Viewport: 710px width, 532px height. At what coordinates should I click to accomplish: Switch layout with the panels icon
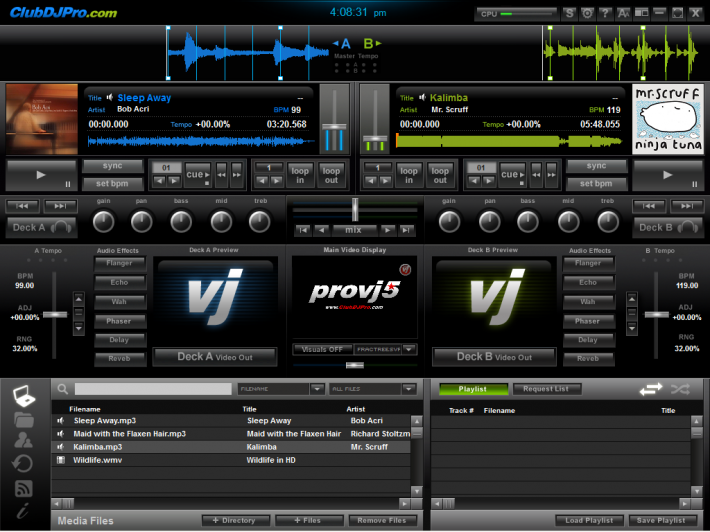[x=642, y=14]
